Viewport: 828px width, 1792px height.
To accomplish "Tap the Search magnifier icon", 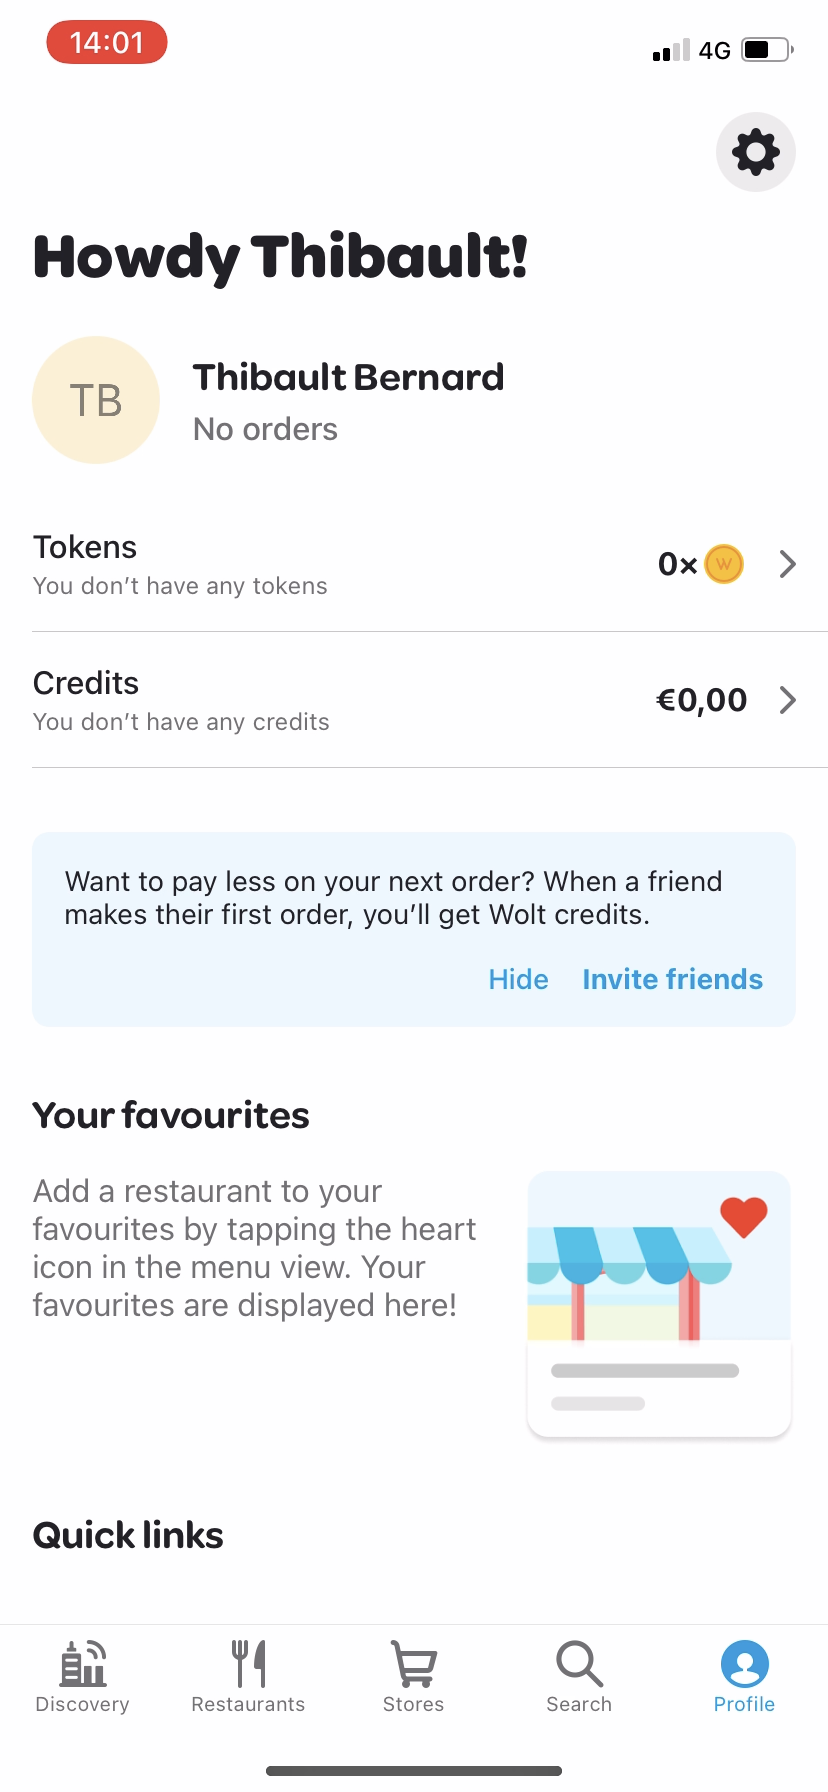I will 579,1664.
